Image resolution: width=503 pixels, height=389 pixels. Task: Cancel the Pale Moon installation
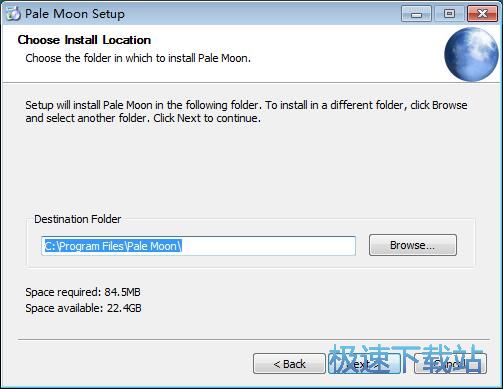[x=450, y=364]
